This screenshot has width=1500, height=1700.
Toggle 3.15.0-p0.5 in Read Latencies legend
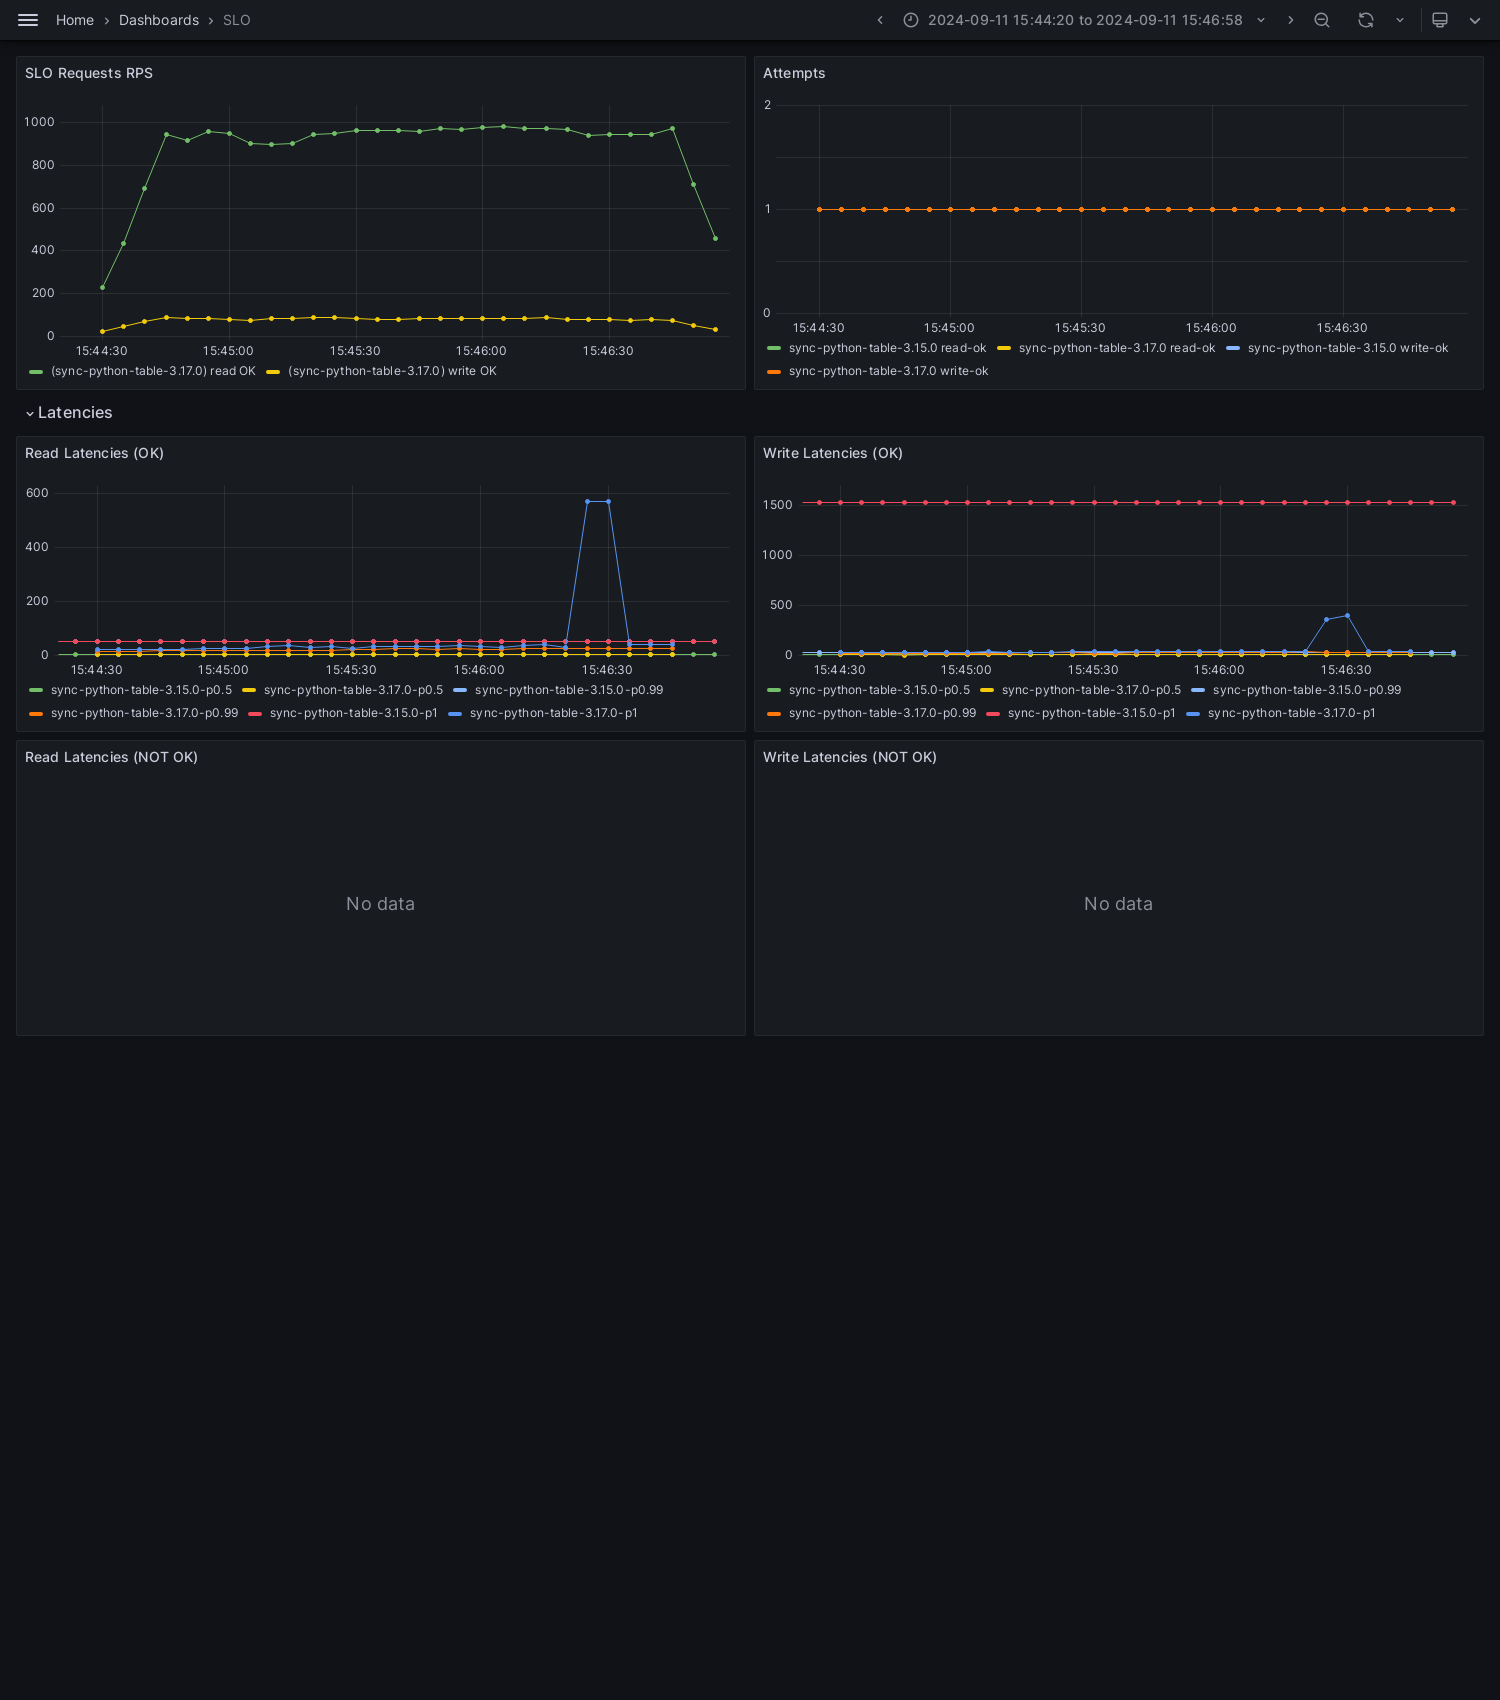click(141, 690)
